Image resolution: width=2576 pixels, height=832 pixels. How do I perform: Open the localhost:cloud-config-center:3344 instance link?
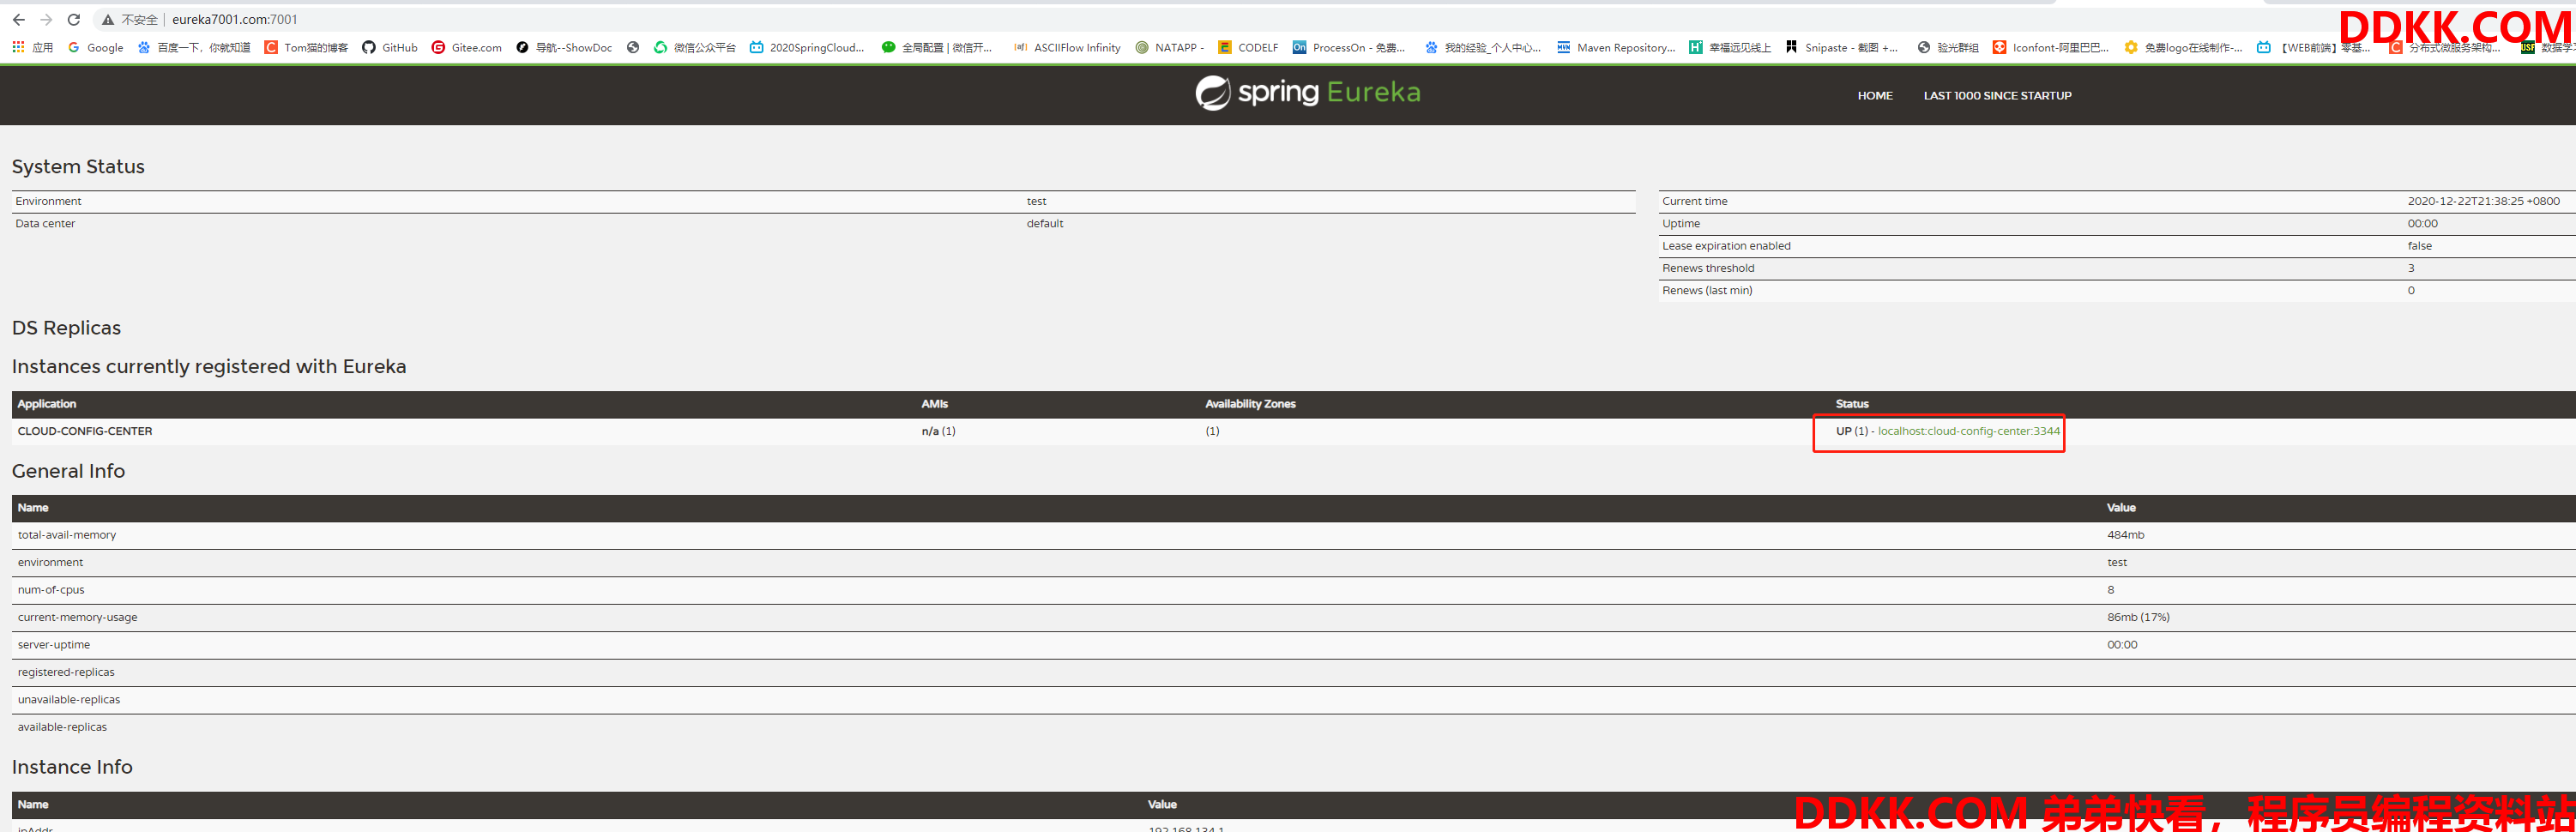tap(1968, 431)
